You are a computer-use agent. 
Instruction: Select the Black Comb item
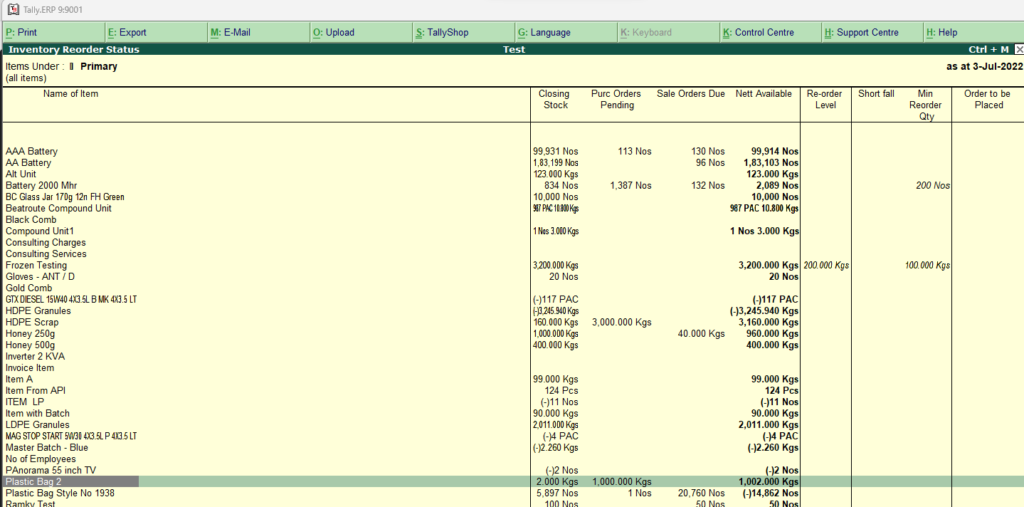tap(31, 220)
